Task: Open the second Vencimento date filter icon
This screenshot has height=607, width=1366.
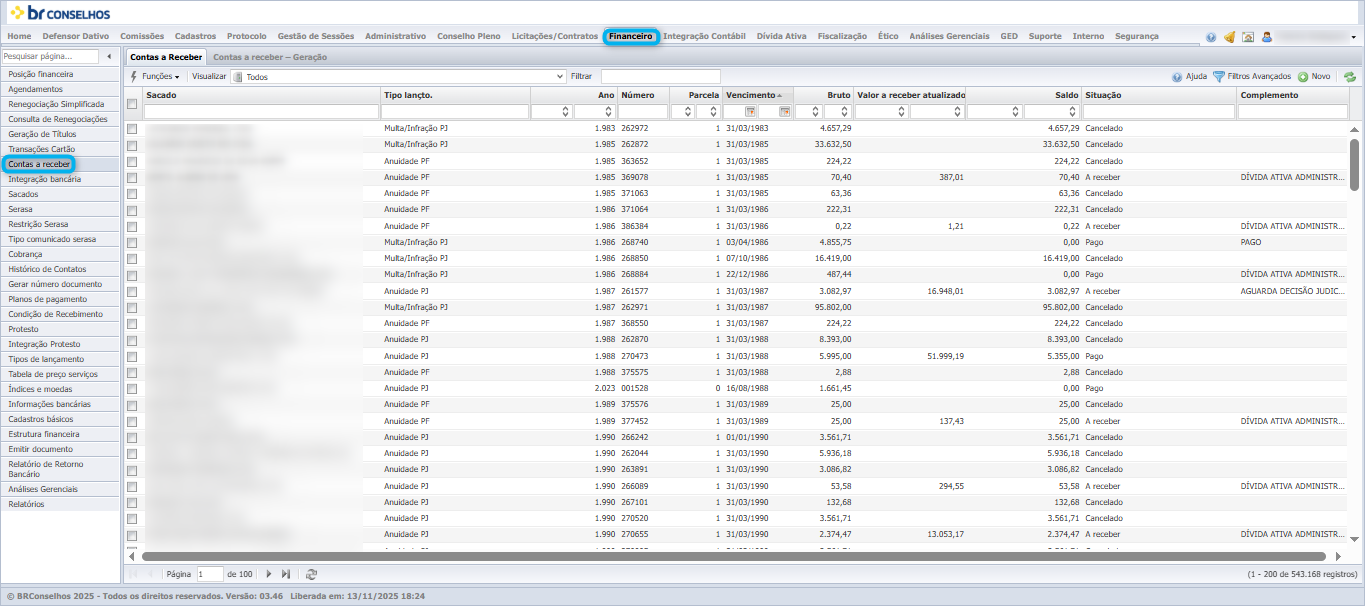Action: [785, 112]
